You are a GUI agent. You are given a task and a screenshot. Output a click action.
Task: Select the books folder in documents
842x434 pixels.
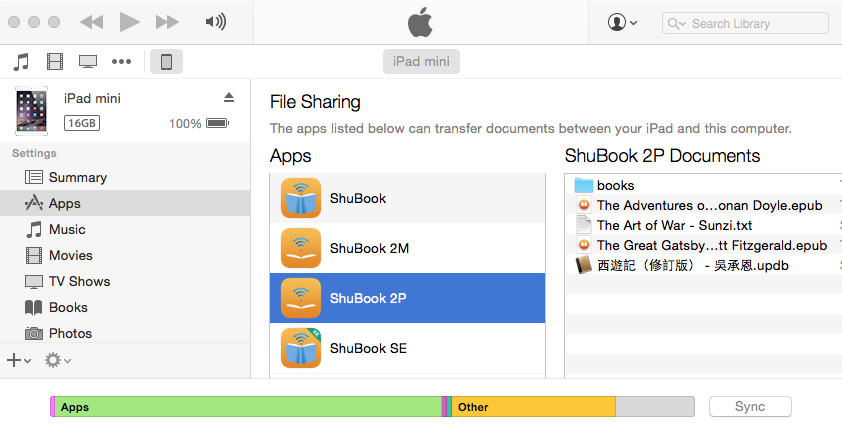(703, 185)
